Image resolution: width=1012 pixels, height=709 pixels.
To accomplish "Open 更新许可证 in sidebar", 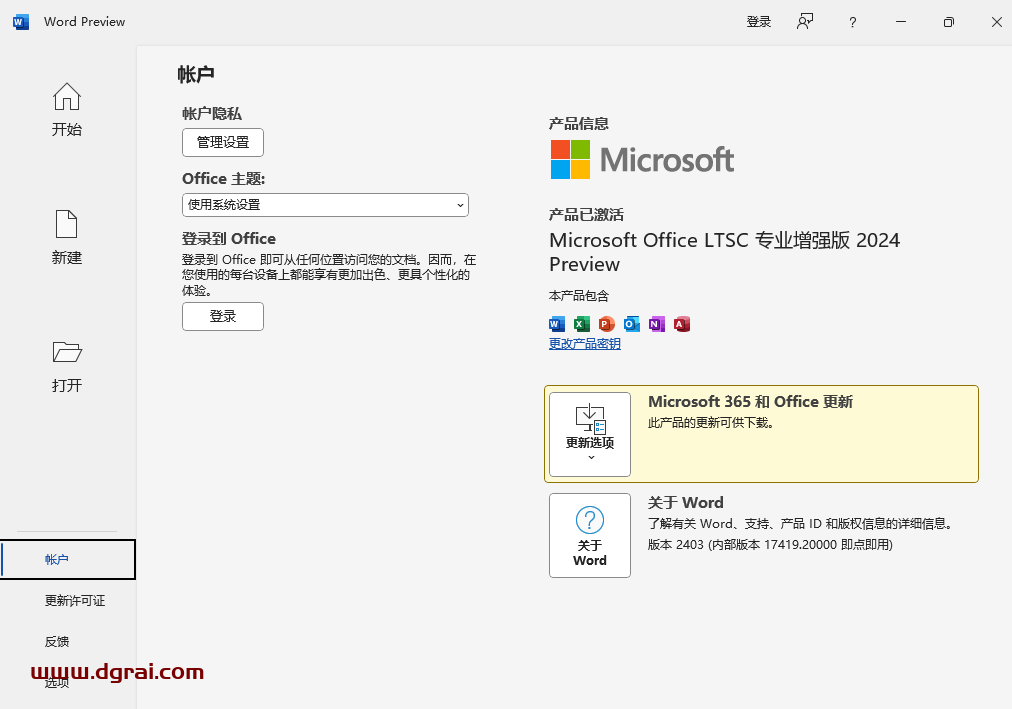I will pyautogui.click(x=75, y=601).
